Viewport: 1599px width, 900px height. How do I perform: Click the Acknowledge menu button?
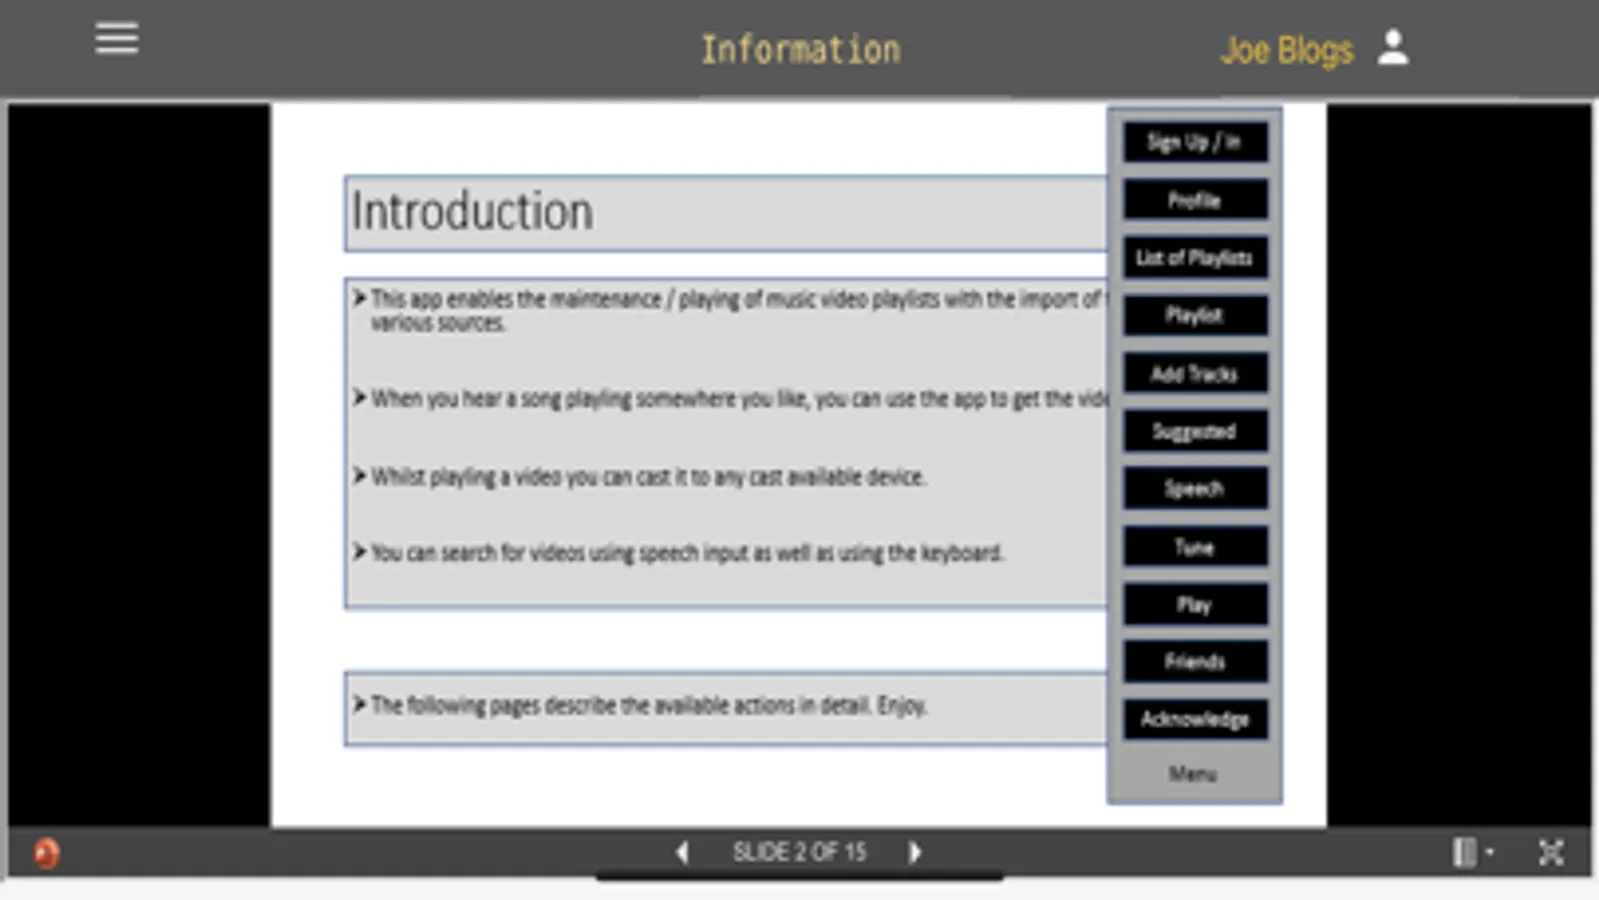[x=1195, y=719]
